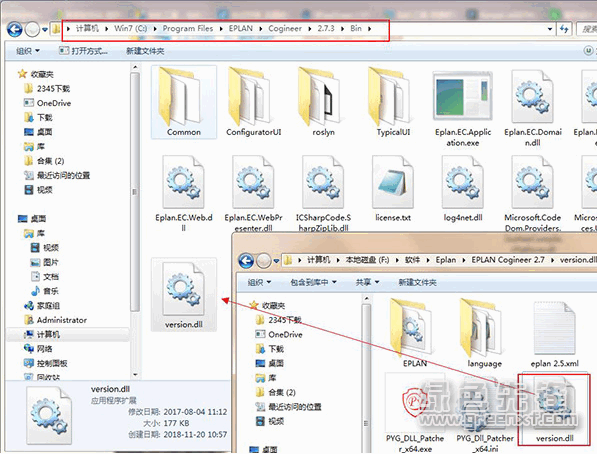Select Eplan.EC.WebPresenter.dll file
The image size is (597, 454).
click(254, 193)
